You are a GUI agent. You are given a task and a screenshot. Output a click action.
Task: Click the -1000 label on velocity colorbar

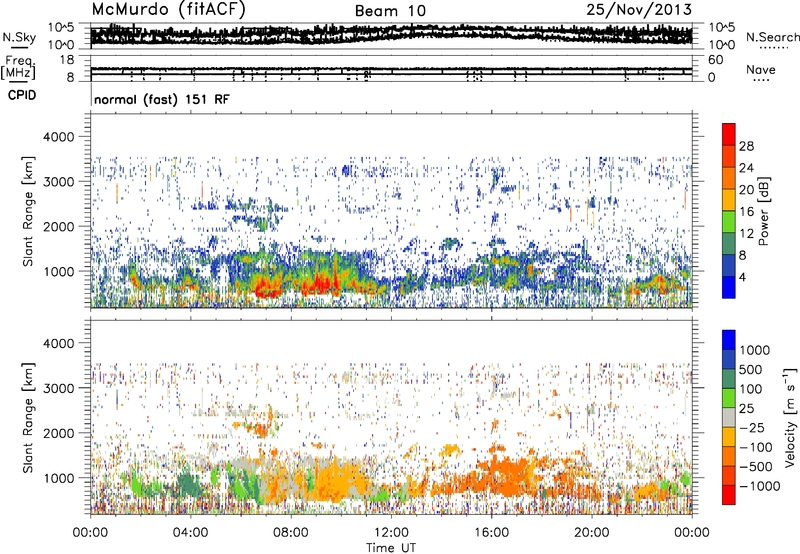click(760, 486)
